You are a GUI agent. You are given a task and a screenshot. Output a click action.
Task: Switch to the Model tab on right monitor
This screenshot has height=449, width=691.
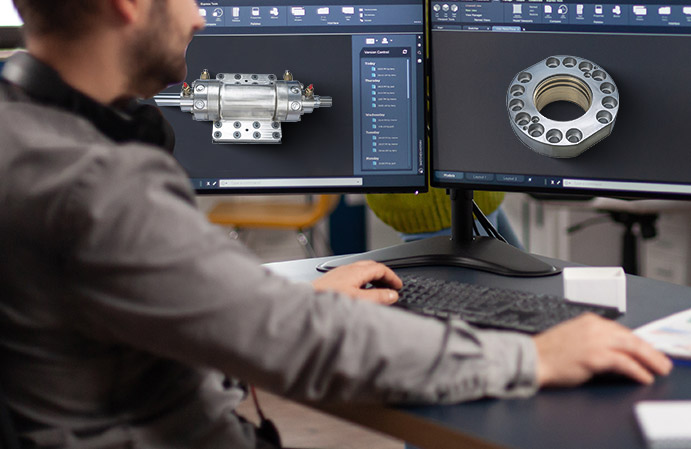[x=448, y=177]
